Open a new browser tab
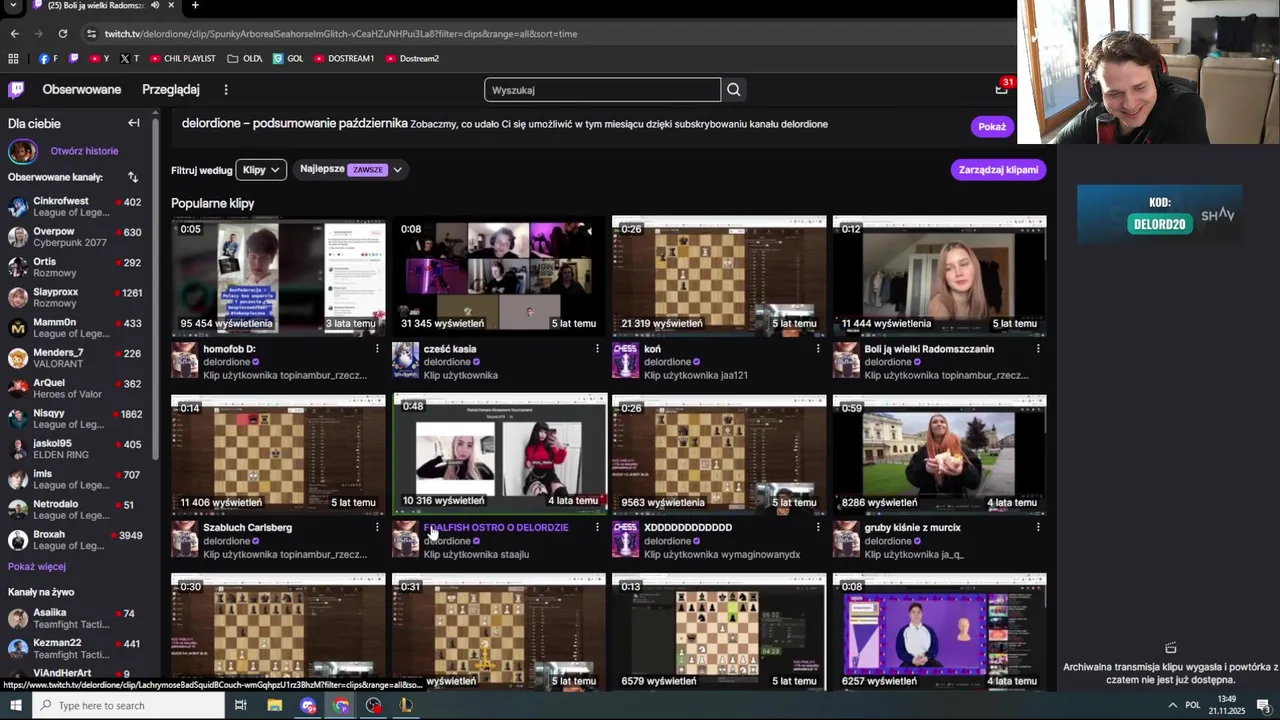This screenshot has width=1280, height=720. point(195,5)
